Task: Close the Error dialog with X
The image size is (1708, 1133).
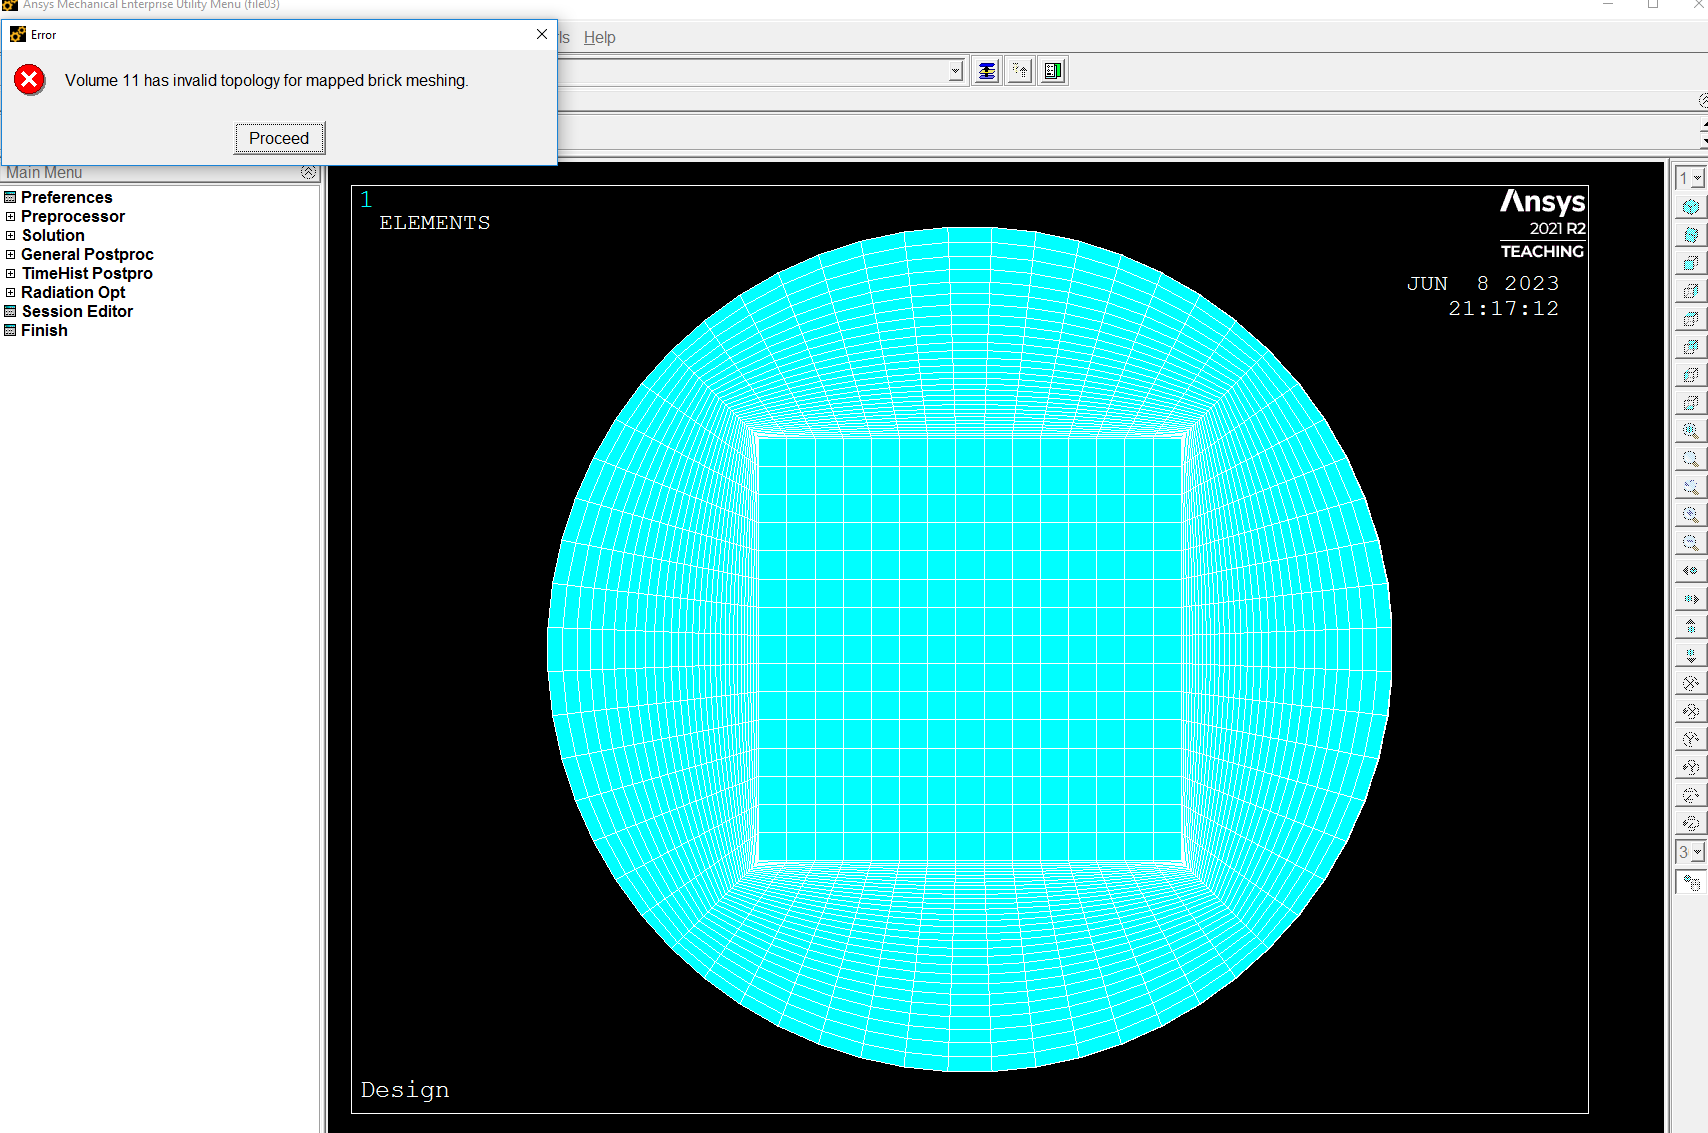Action: click(x=541, y=34)
